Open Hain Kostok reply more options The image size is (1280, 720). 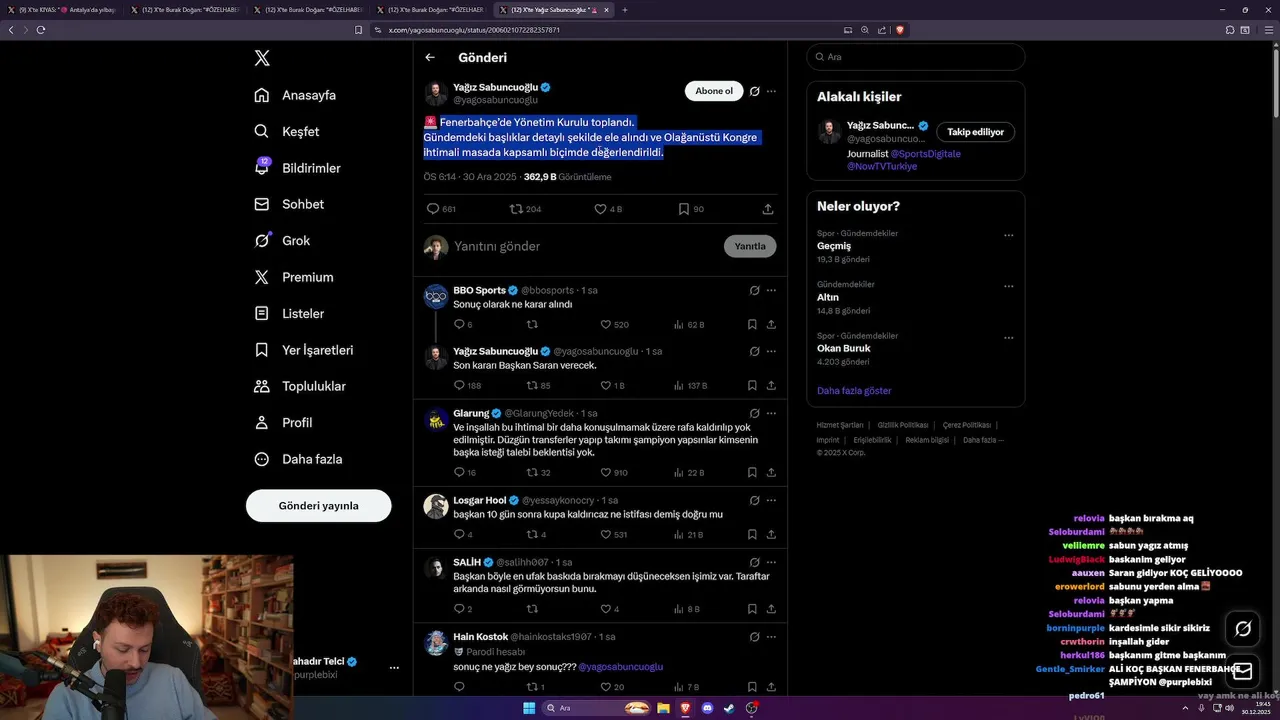tap(771, 637)
